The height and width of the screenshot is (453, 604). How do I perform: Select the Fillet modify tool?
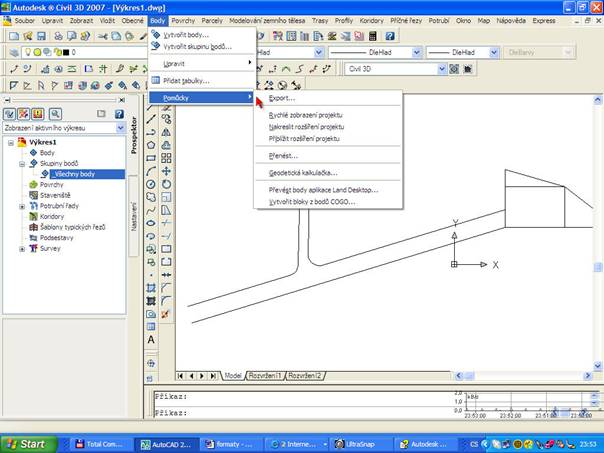(166, 301)
